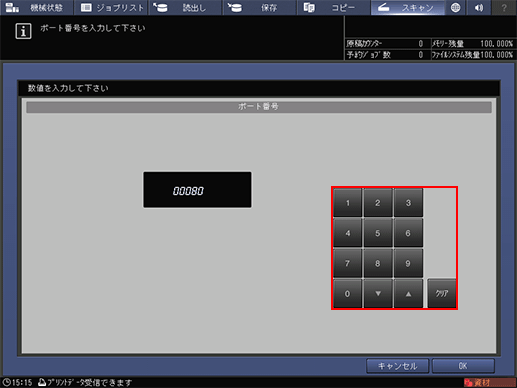This screenshot has height=388, width=517.
Task: Cancel with the キャンセル button
Action: 397,366
